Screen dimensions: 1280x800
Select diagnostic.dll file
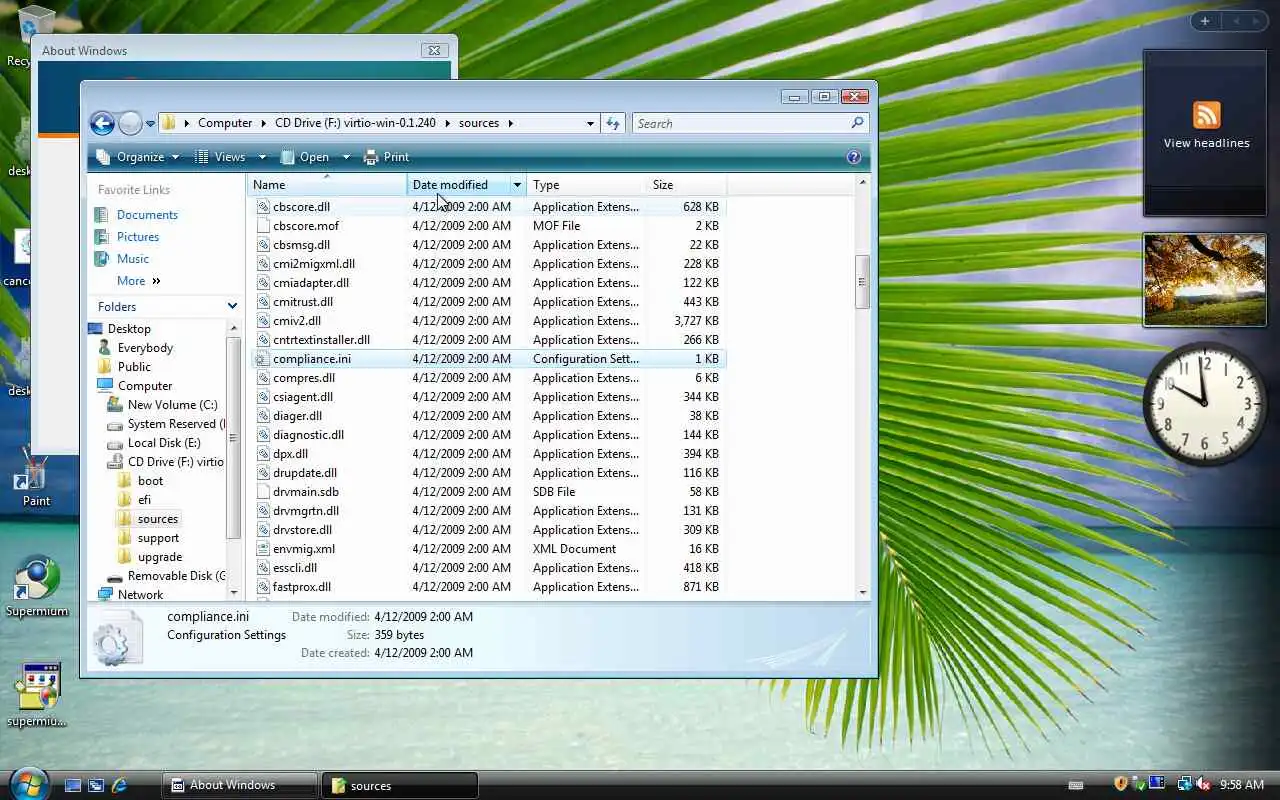click(308, 435)
